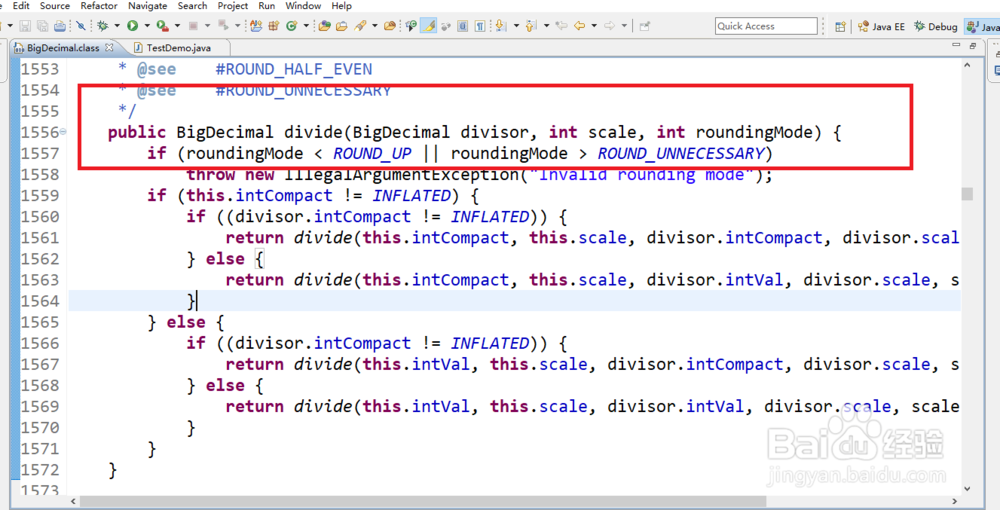This screenshot has height=510, width=1000.
Task: Click IllegalArgumentException on line 1558
Action: click(x=402, y=175)
